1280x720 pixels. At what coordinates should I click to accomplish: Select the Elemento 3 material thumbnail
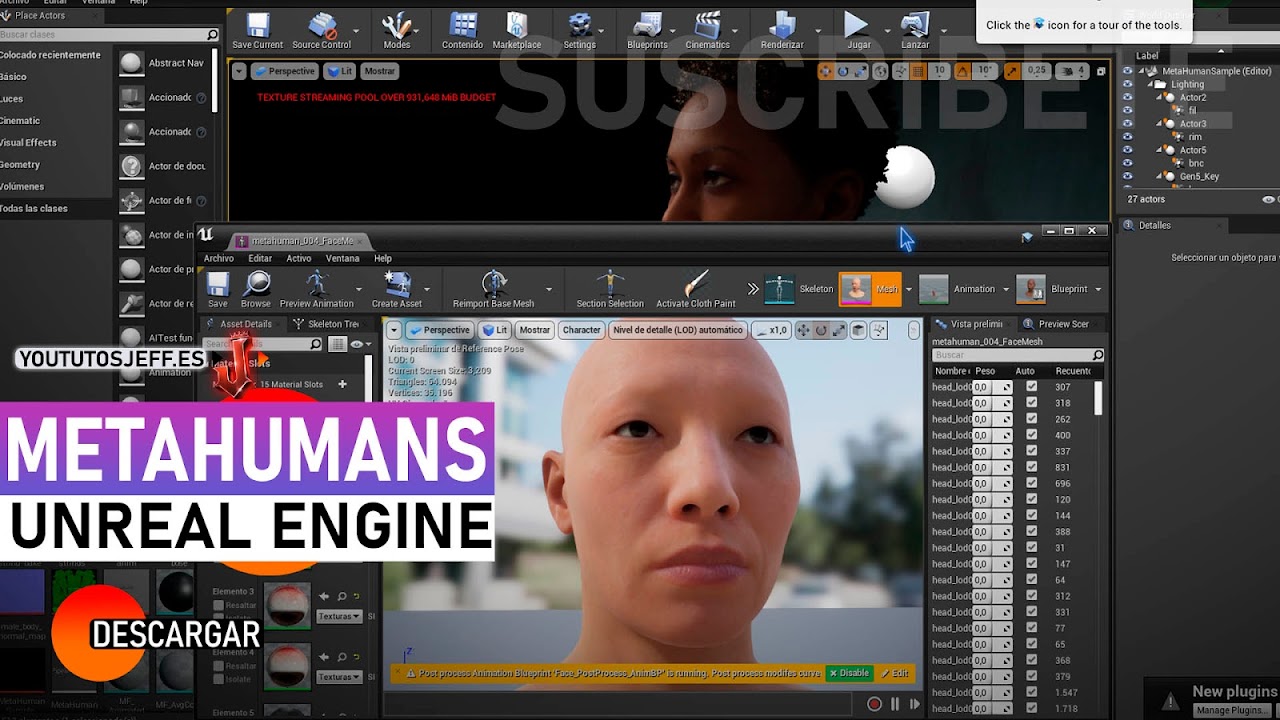pyautogui.click(x=288, y=606)
